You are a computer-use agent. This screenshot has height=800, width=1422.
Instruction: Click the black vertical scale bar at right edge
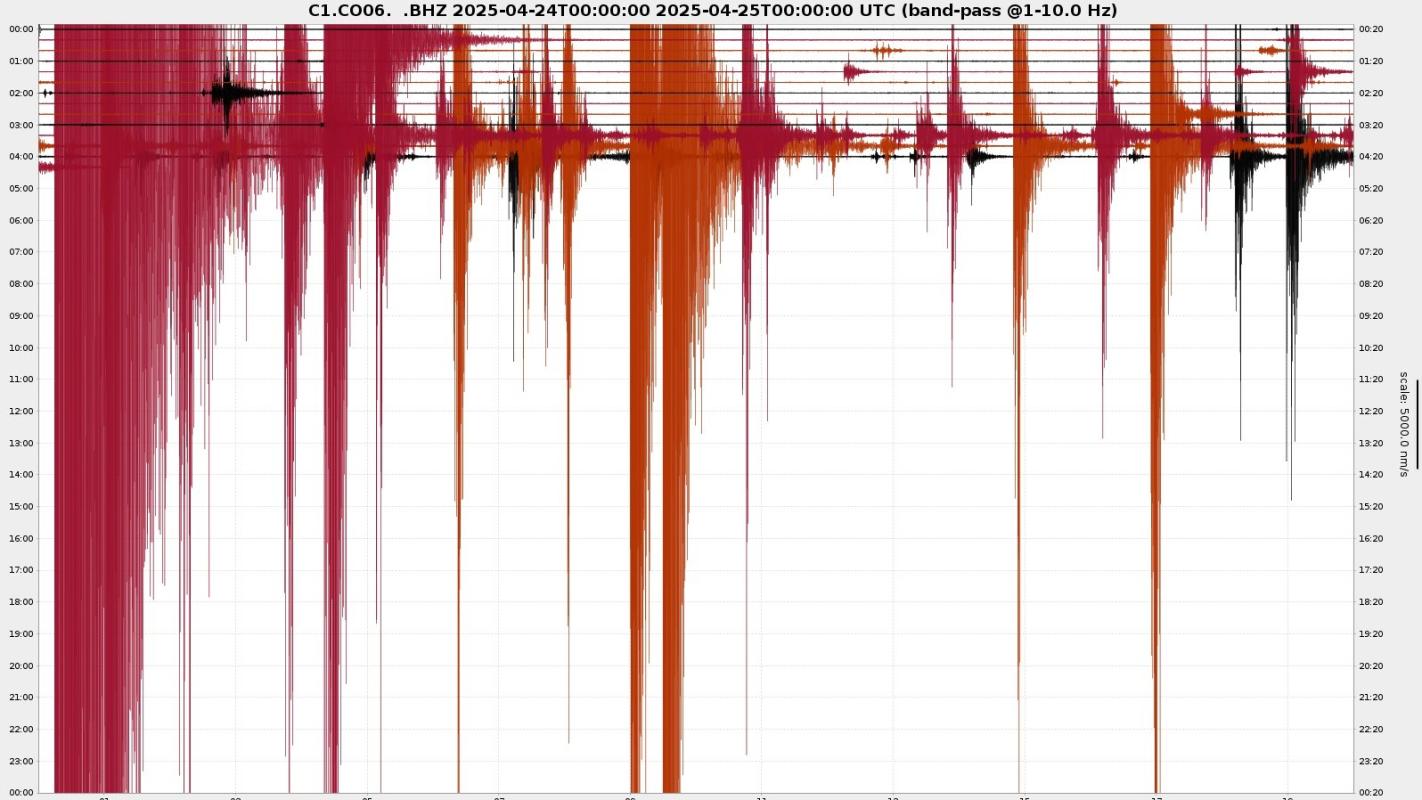point(1417,424)
